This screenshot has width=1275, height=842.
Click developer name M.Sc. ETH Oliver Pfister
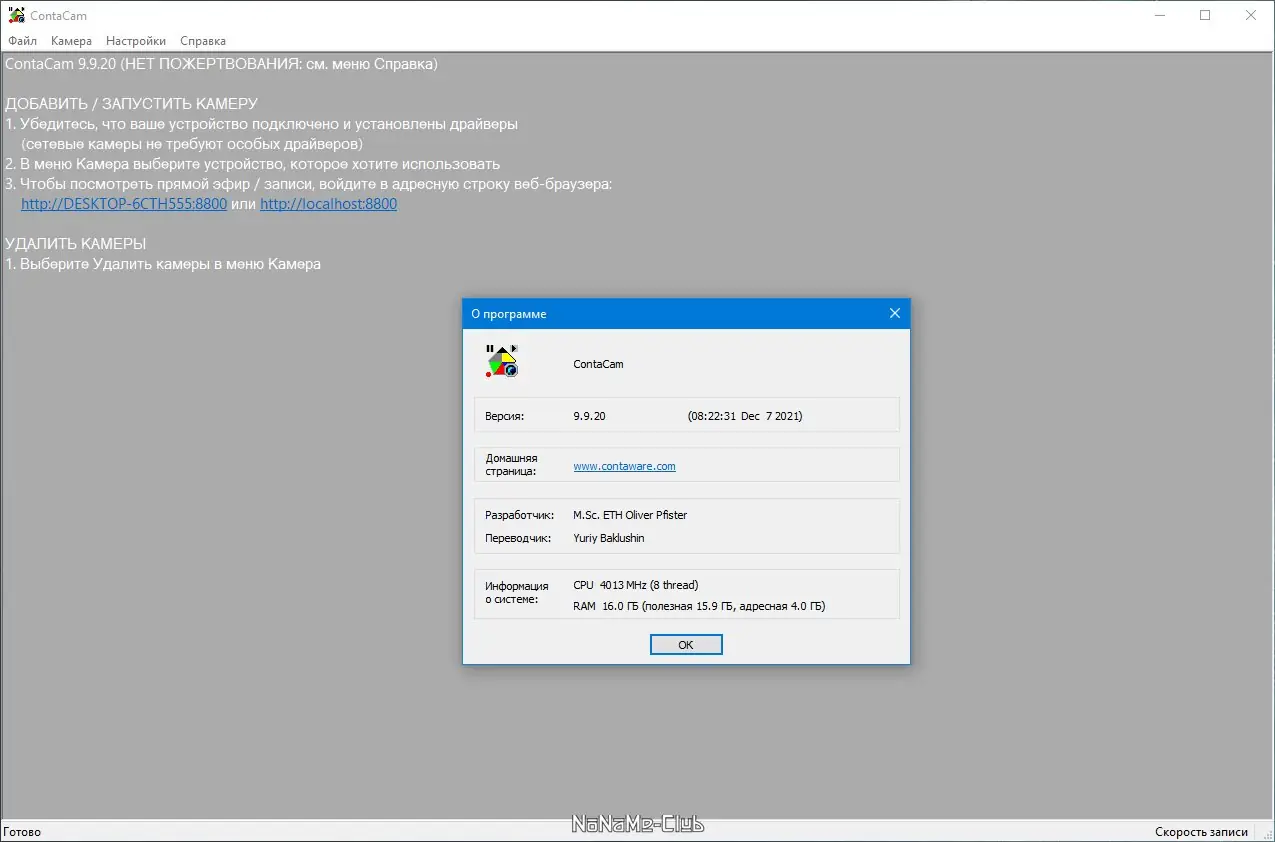pyautogui.click(x=630, y=515)
